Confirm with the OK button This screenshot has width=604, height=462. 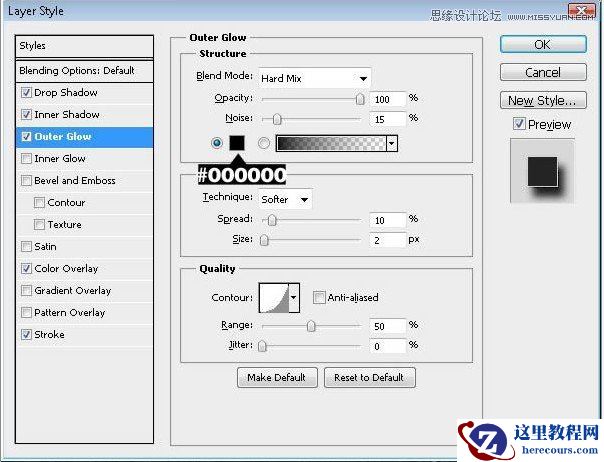coord(543,44)
